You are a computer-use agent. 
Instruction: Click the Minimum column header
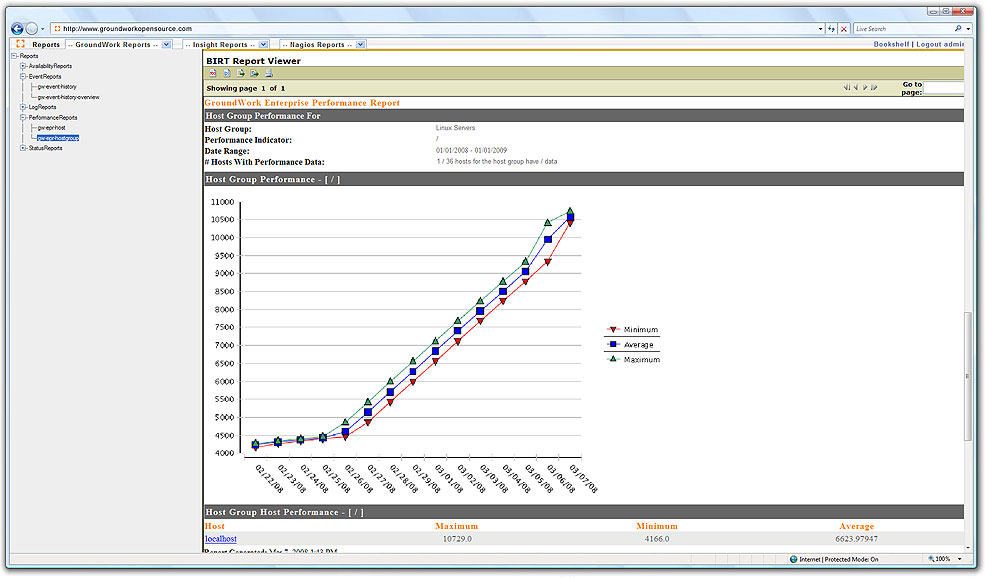point(656,526)
